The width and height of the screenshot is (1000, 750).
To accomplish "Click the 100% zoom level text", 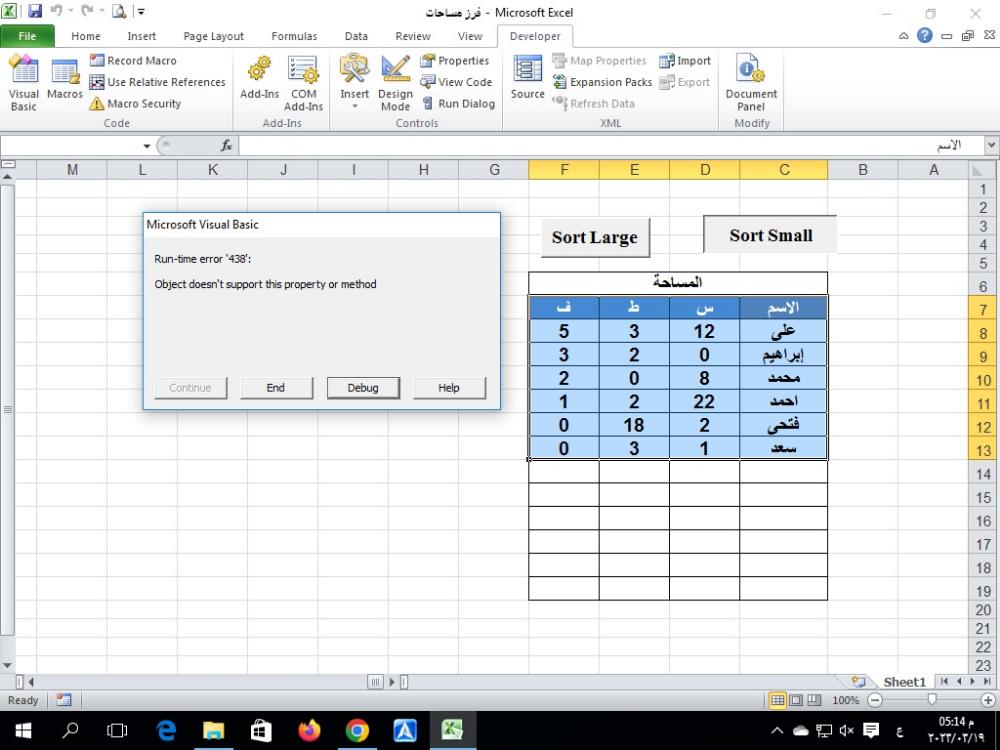I will click(x=846, y=700).
